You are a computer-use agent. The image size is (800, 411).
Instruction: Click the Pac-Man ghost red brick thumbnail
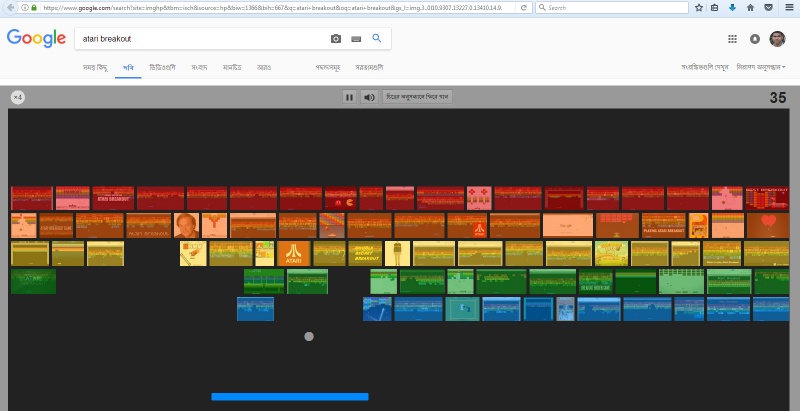(341, 198)
